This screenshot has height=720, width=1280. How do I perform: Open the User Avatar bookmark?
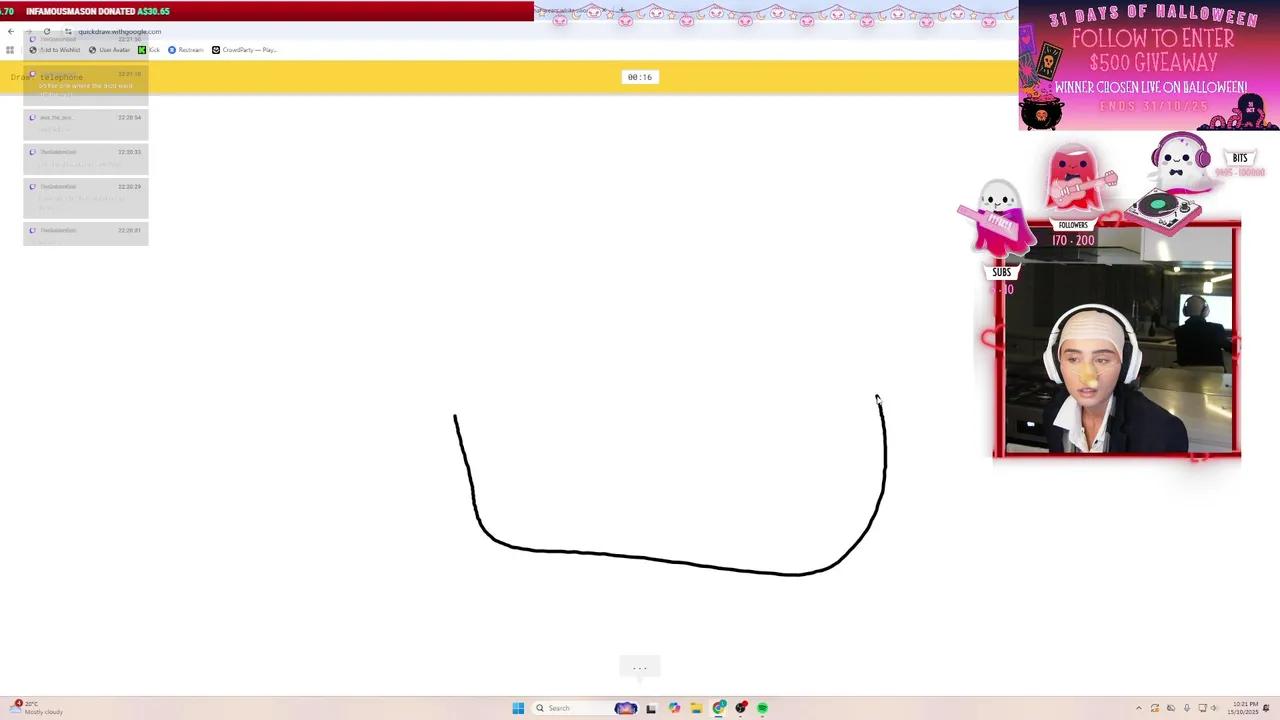point(110,50)
